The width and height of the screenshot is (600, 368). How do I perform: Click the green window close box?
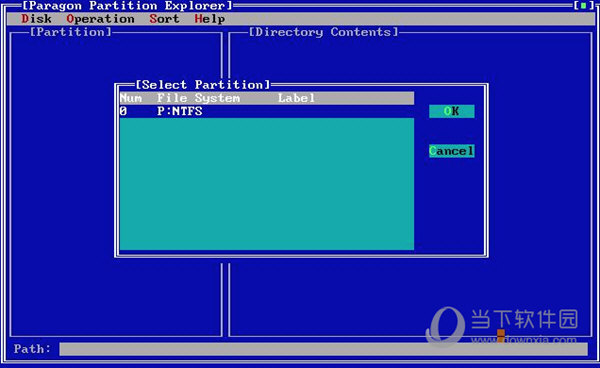(x=583, y=5)
